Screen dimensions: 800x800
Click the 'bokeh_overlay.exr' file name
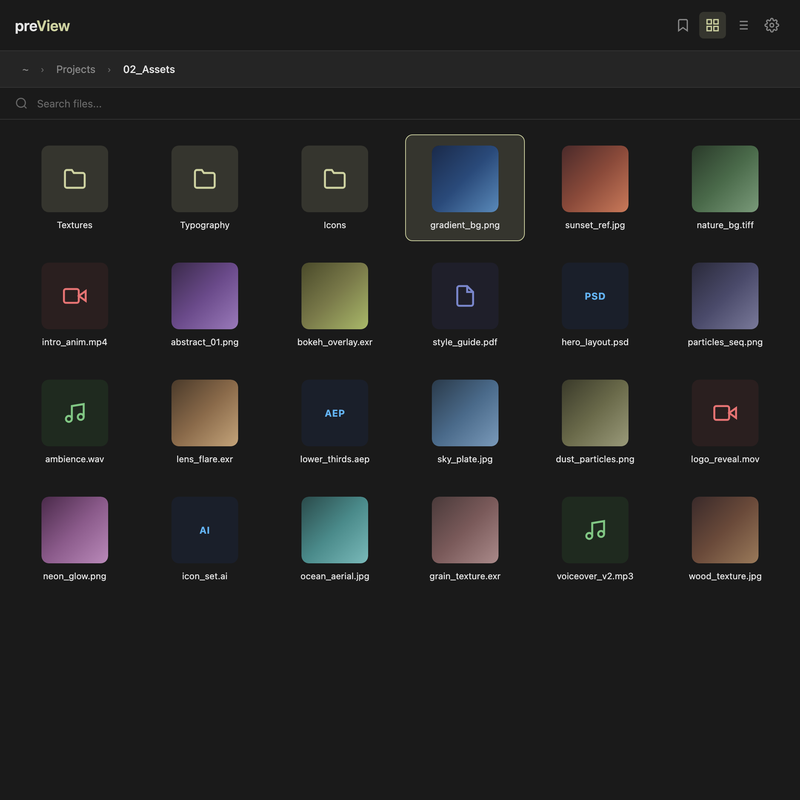tap(335, 342)
